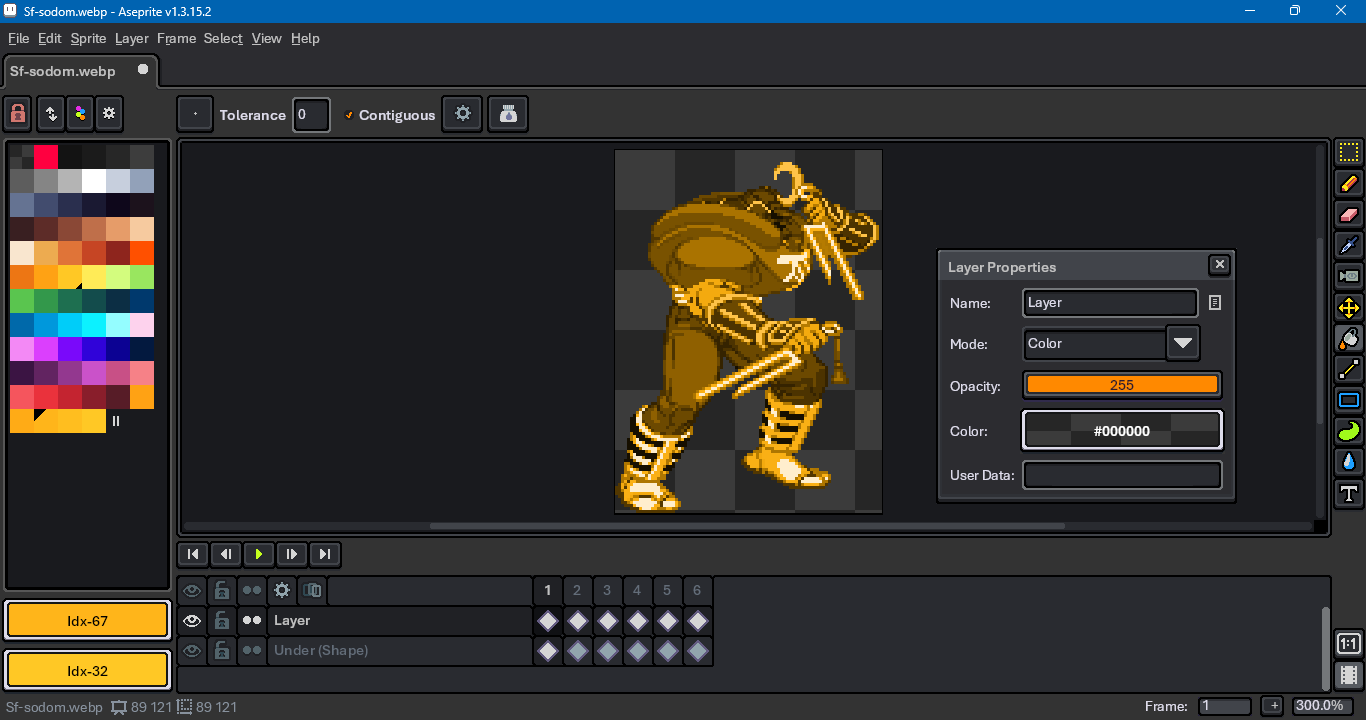Adjust the layer Opacity slider
This screenshot has width=1366, height=720.
pyautogui.click(x=1121, y=385)
